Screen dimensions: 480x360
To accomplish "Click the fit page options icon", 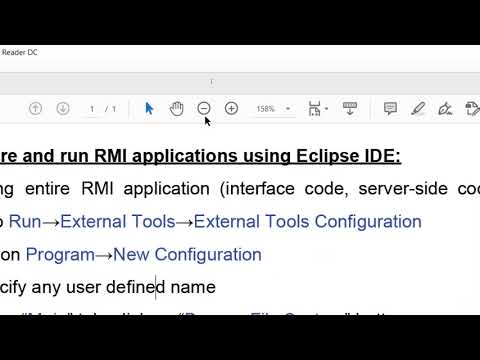I will (314, 108).
